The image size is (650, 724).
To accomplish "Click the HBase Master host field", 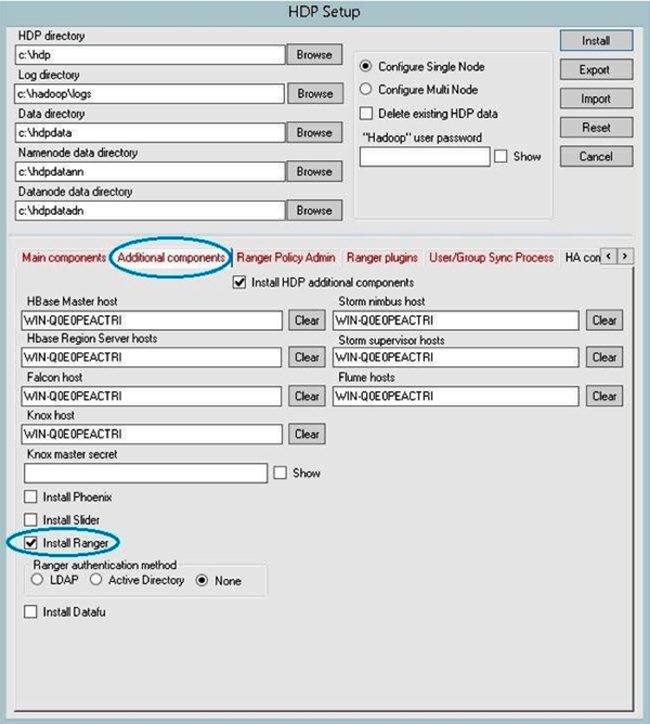I will (152, 320).
